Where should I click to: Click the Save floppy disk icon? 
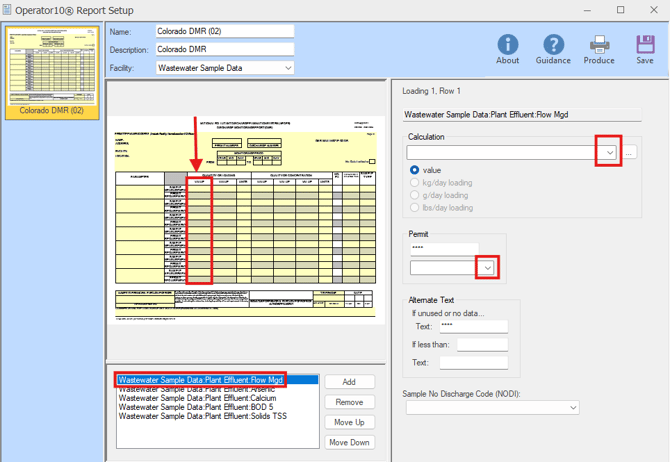coord(645,46)
